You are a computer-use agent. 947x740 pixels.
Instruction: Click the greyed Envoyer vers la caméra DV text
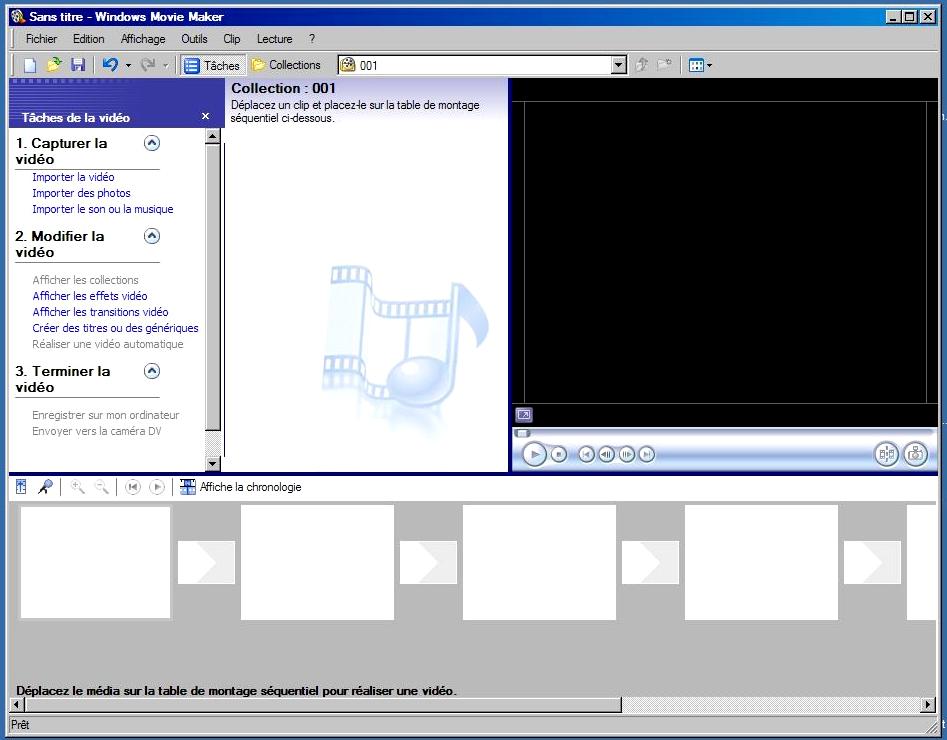coord(97,431)
